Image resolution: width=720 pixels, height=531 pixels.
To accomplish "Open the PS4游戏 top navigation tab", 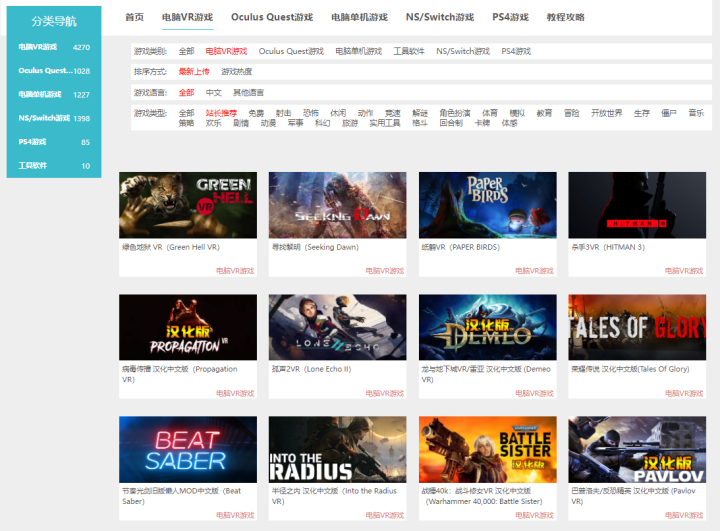I will [x=510, y=18].
